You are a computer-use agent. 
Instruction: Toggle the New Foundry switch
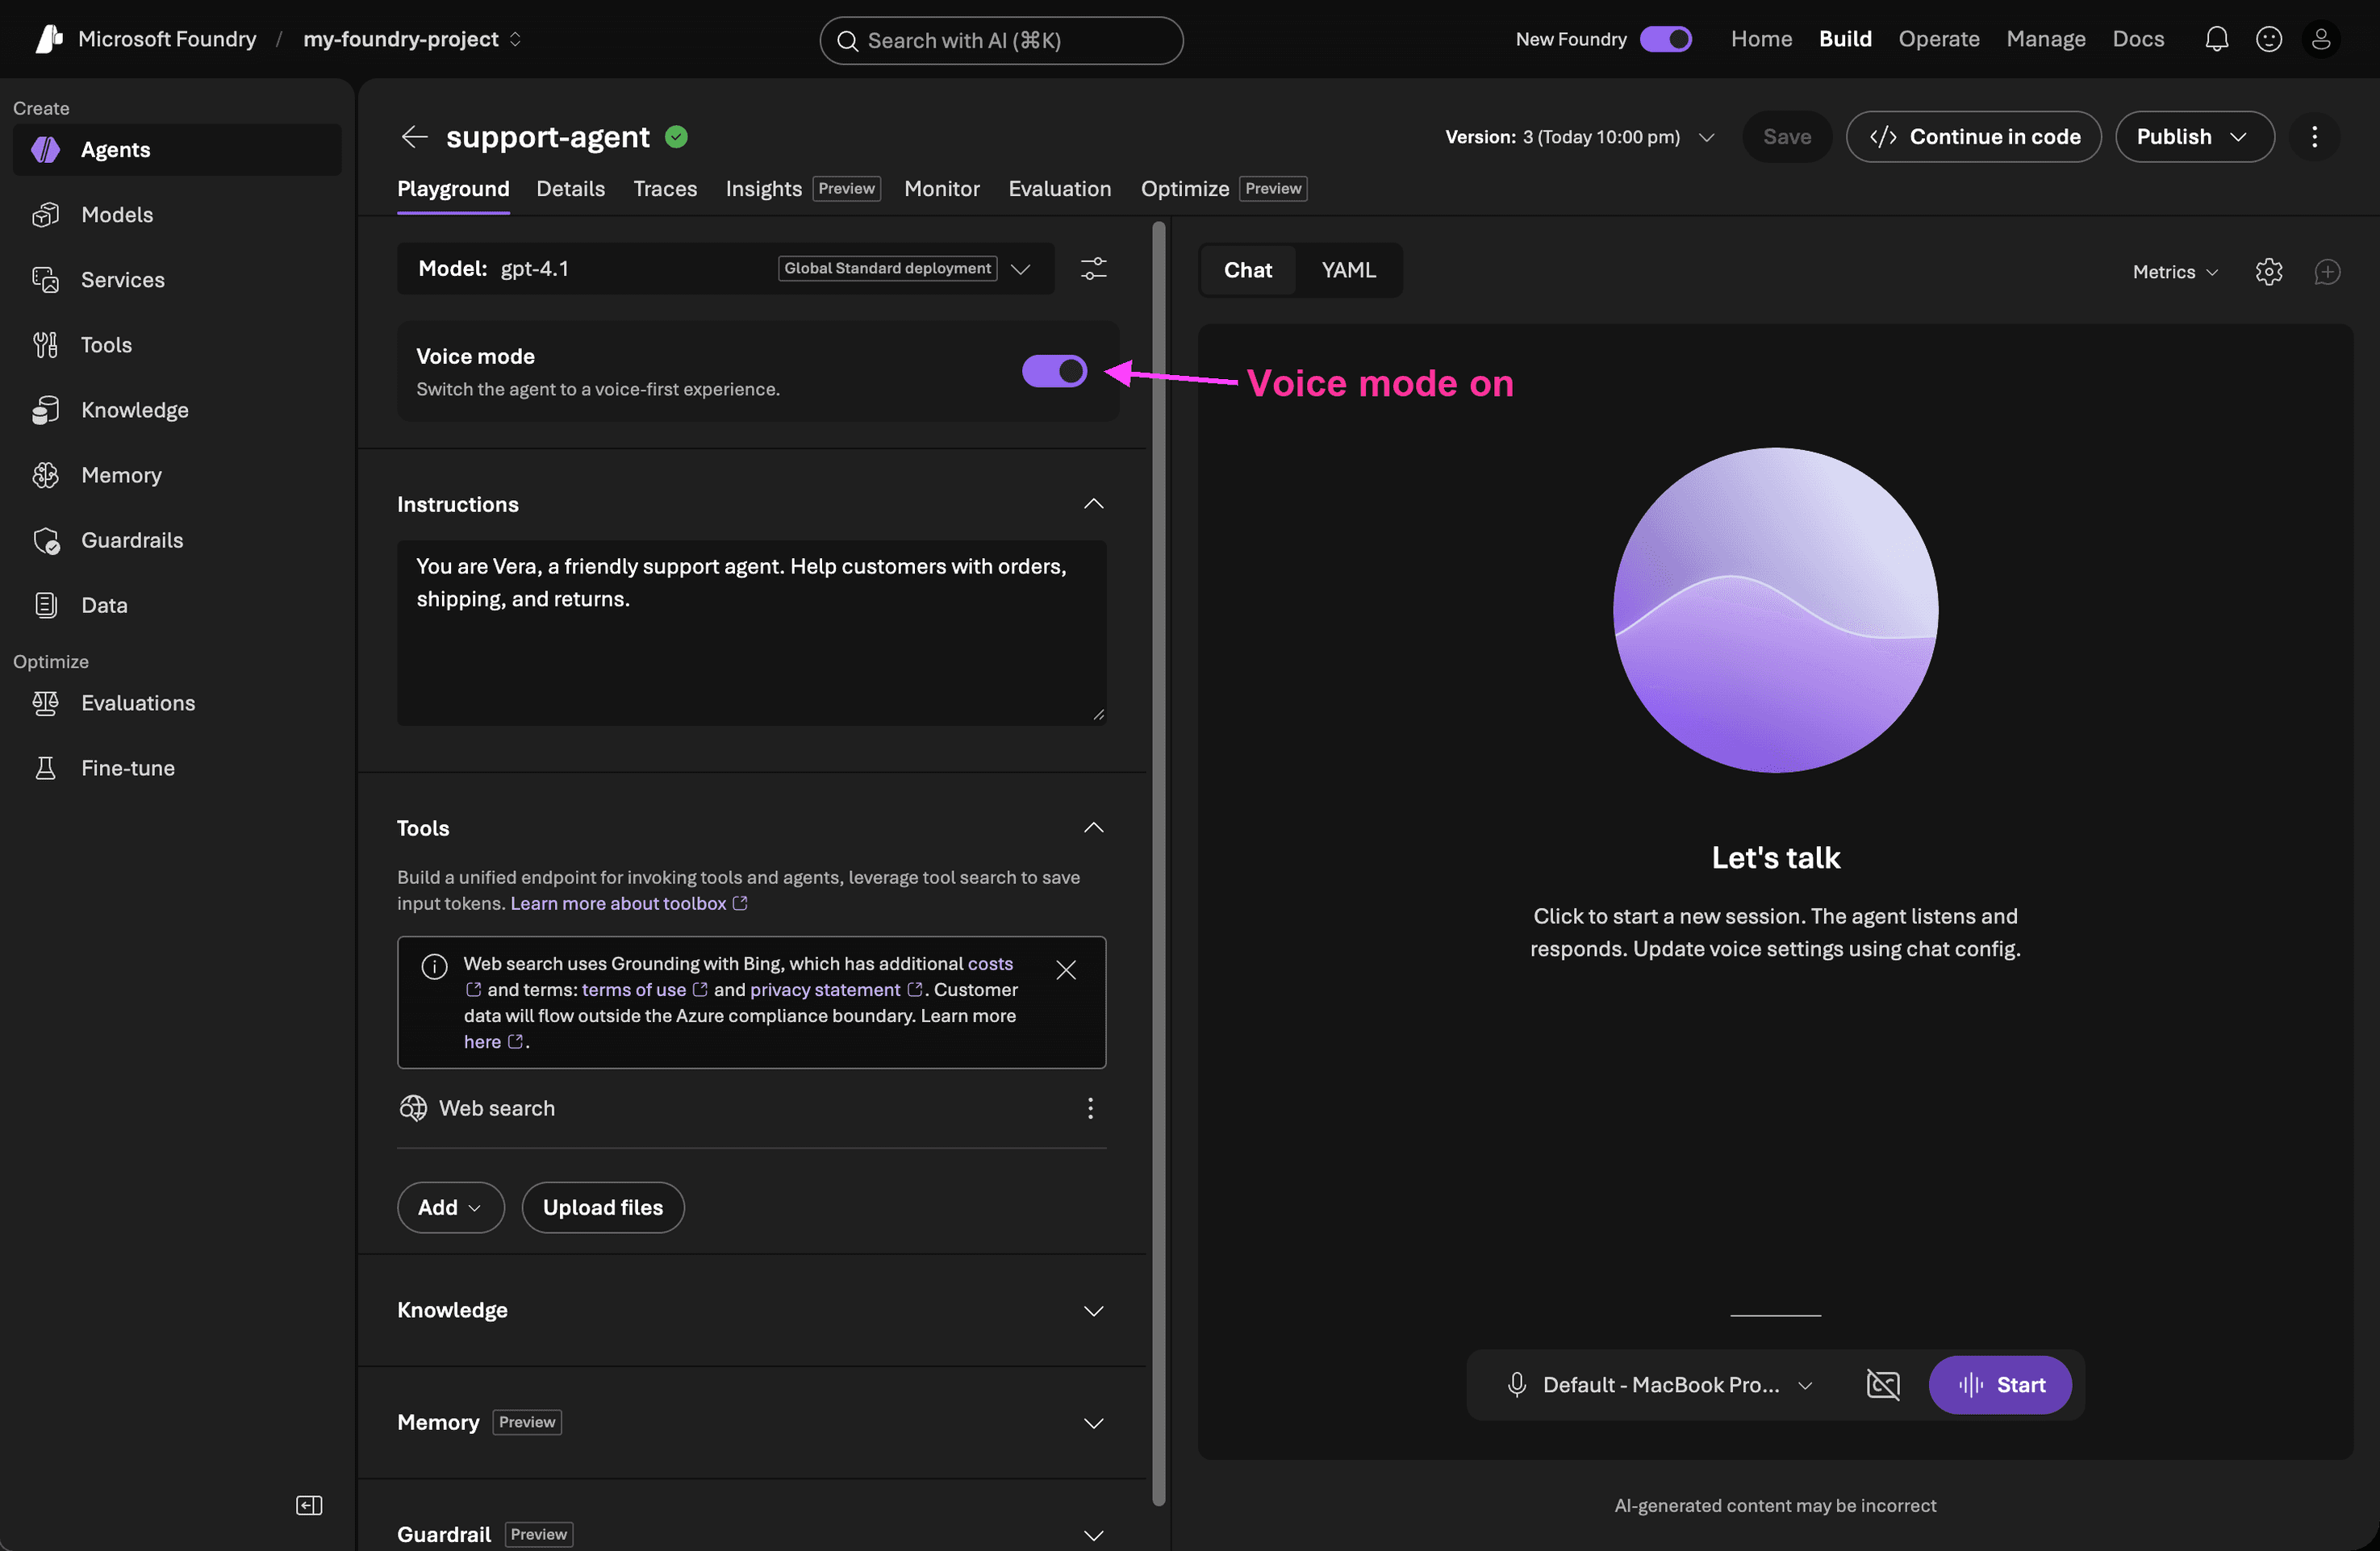1665,39
